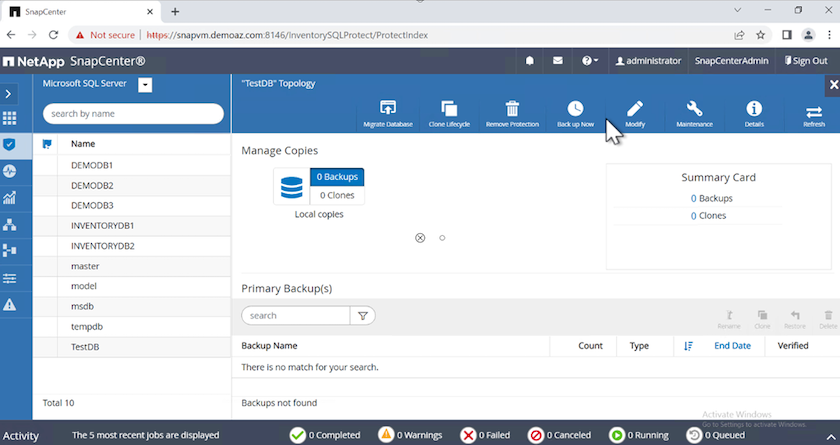Select tempdb database row

[132, 327]
